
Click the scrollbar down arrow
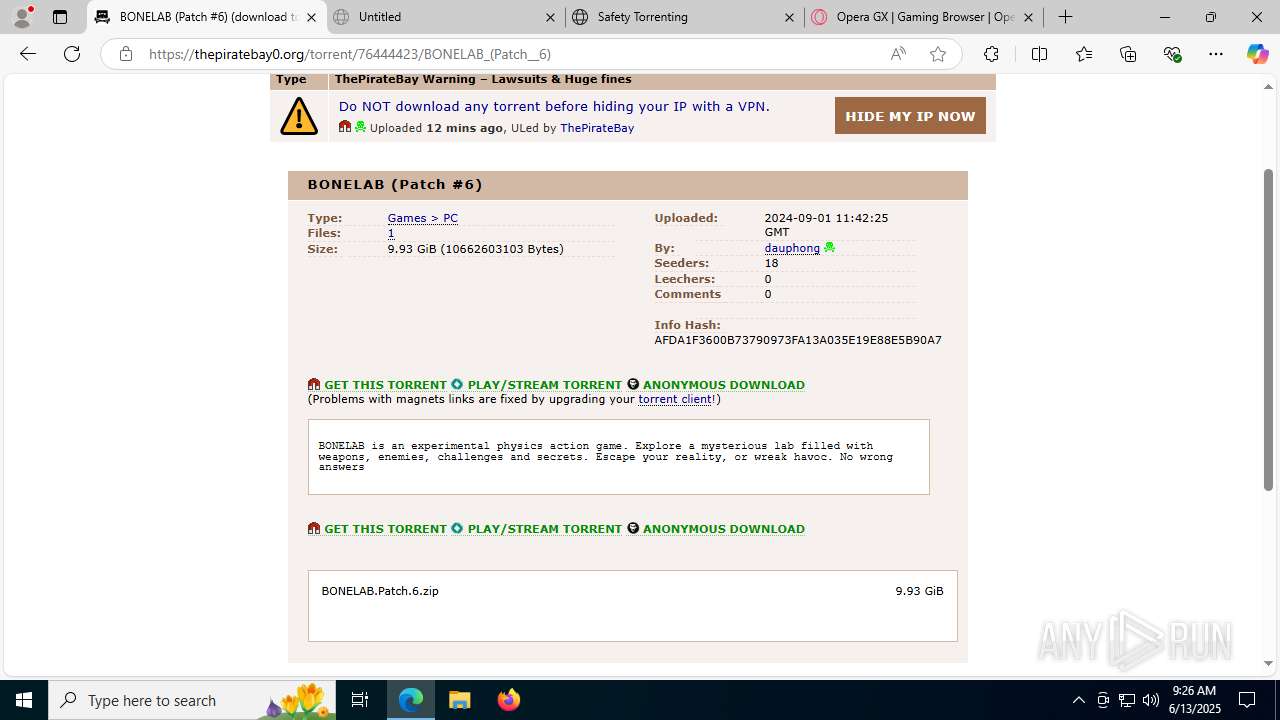1269,663
